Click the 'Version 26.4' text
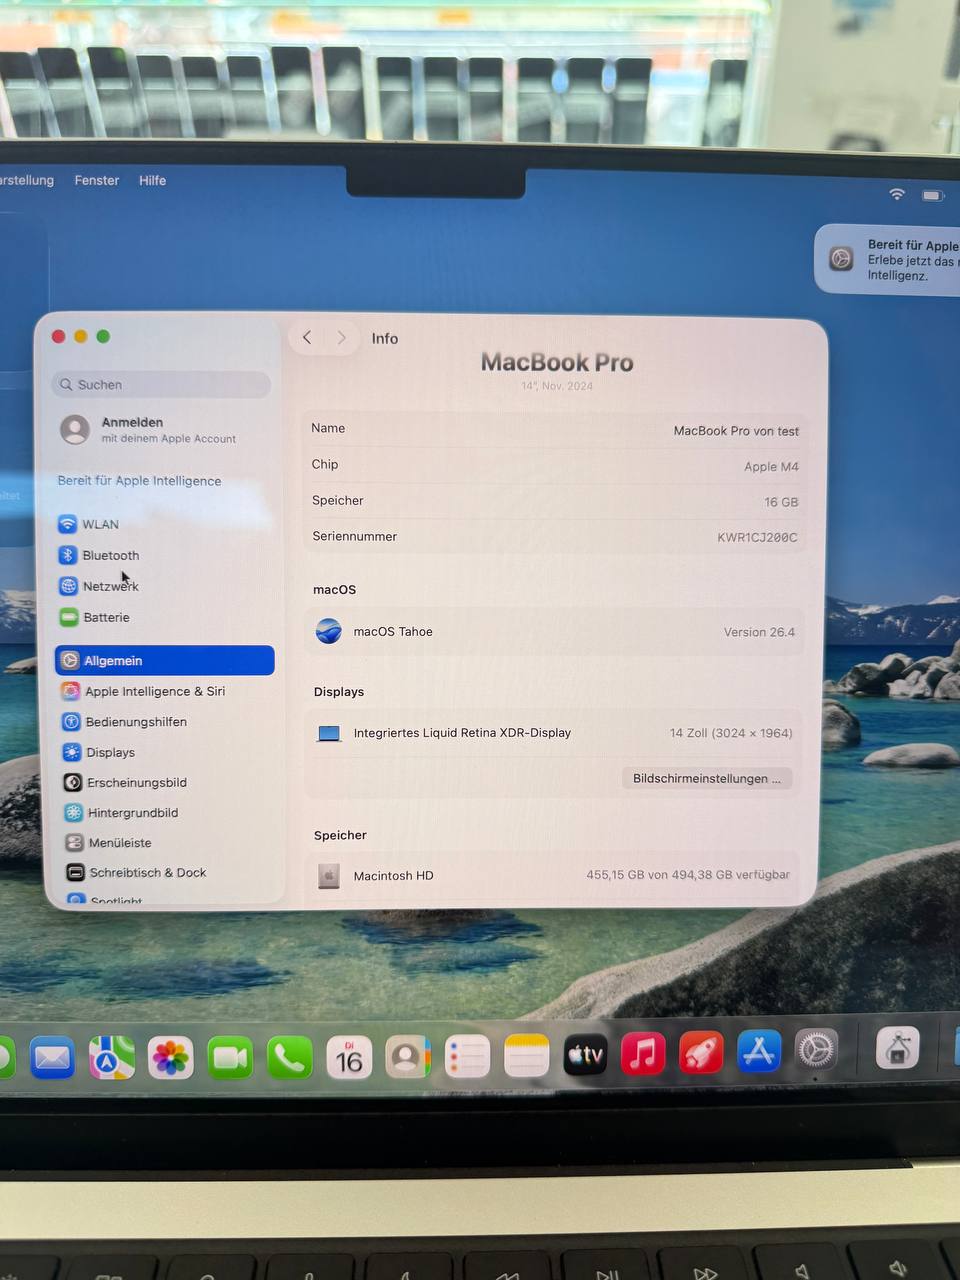Screen dimensions: 960x1280 (x=759, y=632)
